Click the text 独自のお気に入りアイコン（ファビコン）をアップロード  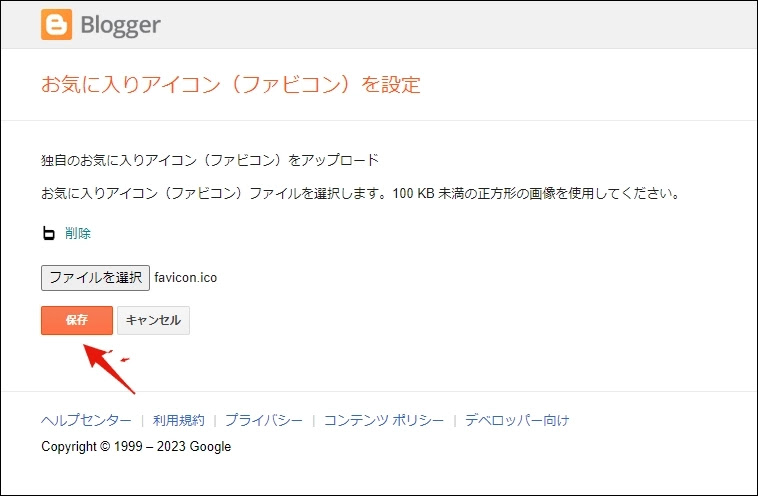pyautogui.click(x=210, y=160)
